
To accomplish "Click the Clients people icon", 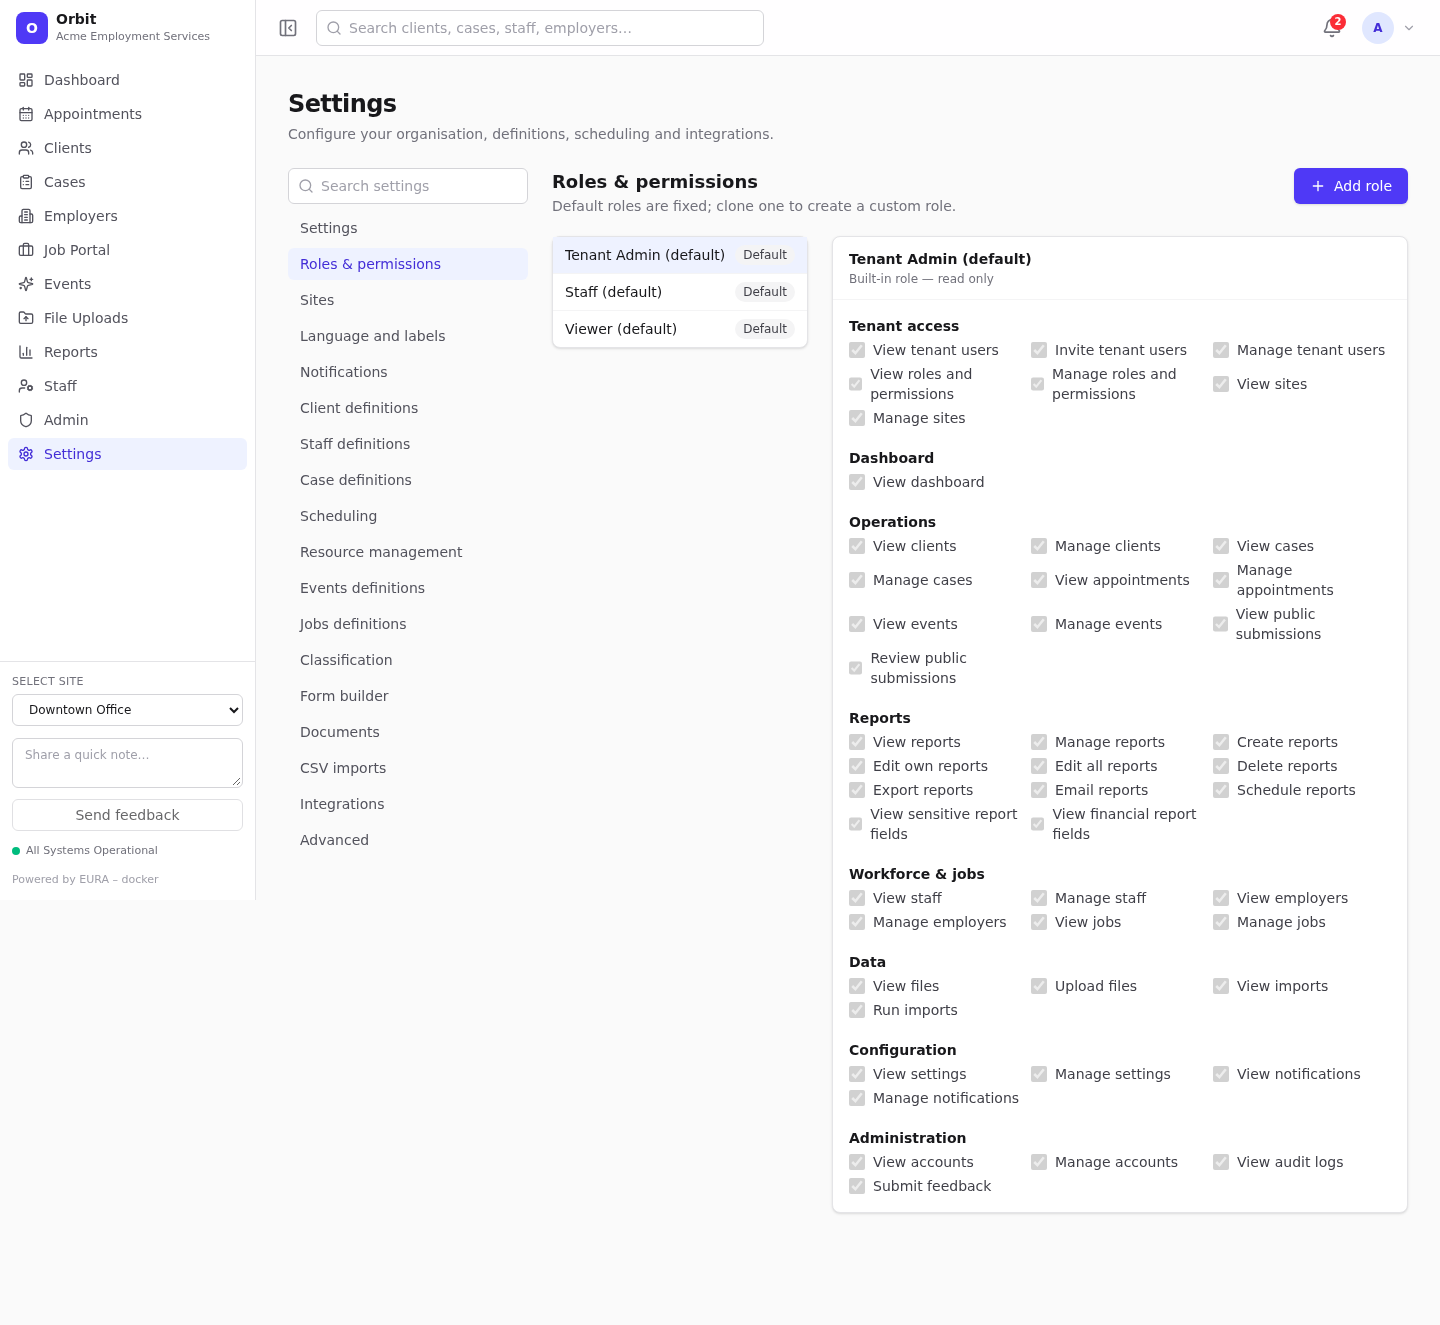I will point(26,148).
